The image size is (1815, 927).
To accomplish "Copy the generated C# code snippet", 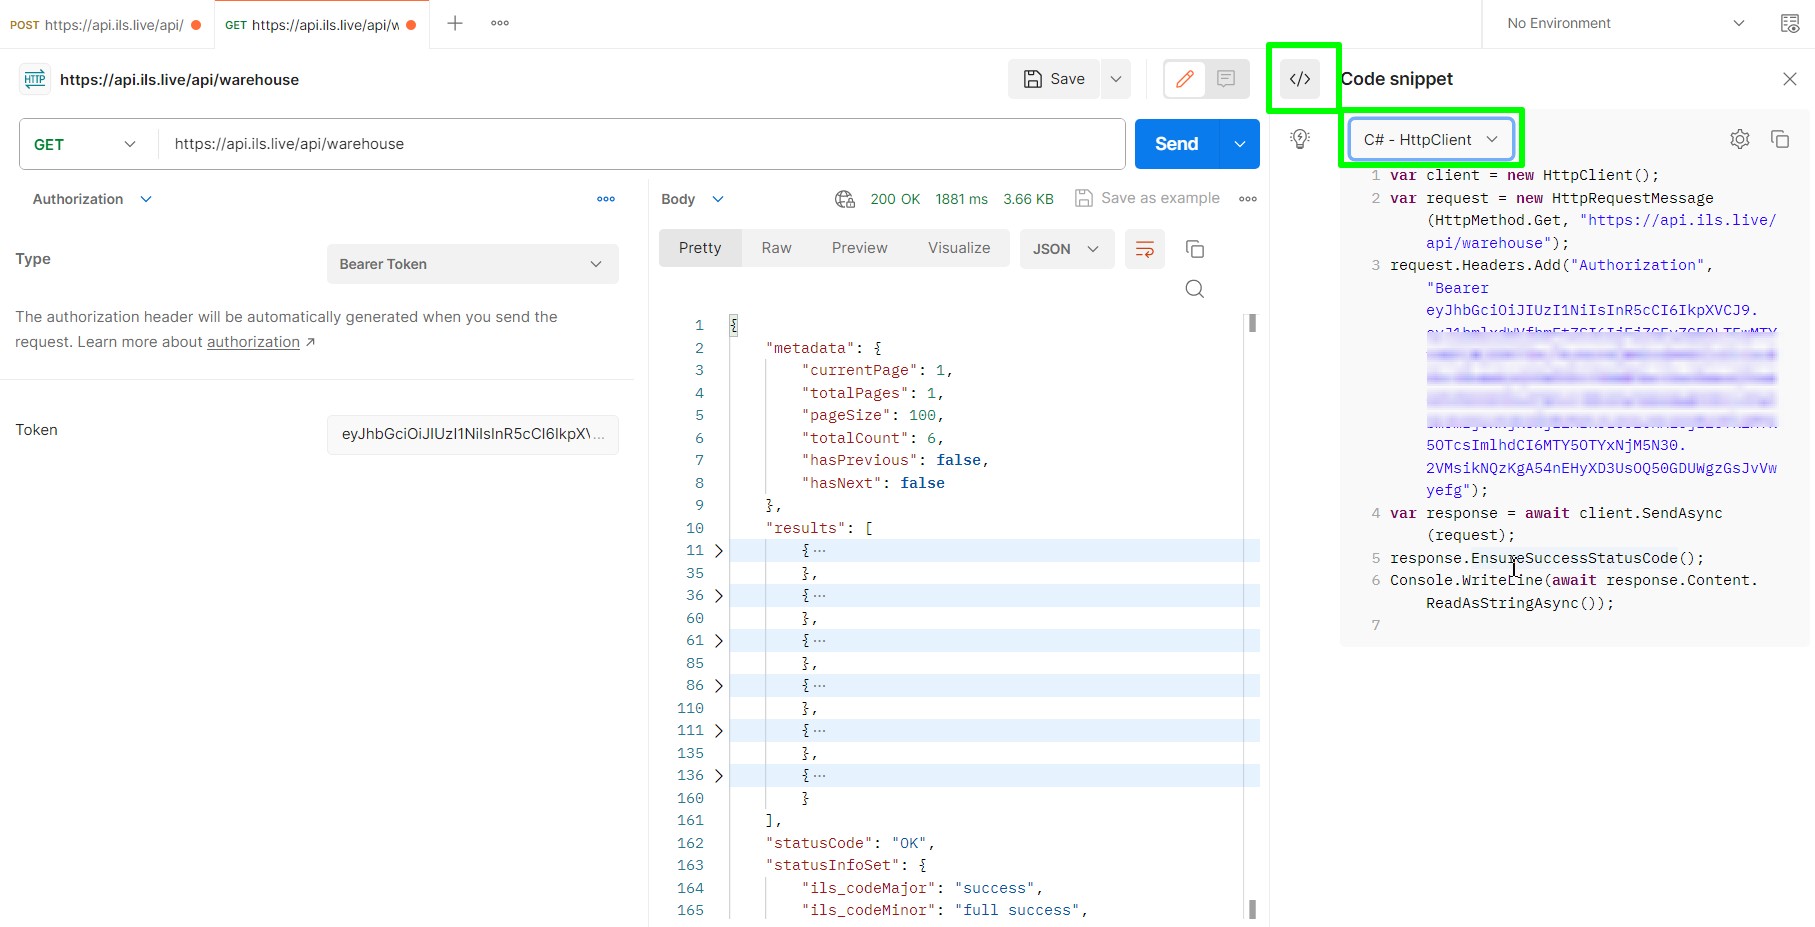I will [x=1781, y=139].
